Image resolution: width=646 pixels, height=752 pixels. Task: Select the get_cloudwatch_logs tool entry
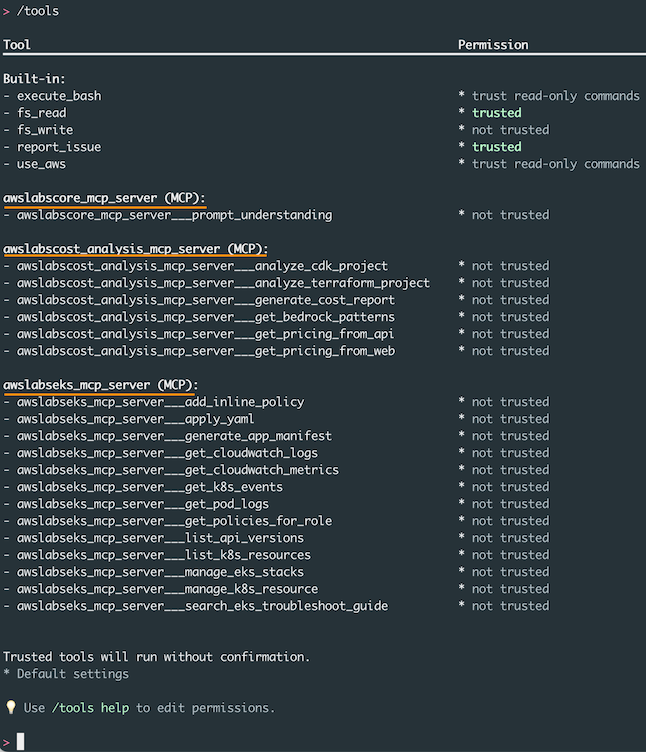[167, 453]
